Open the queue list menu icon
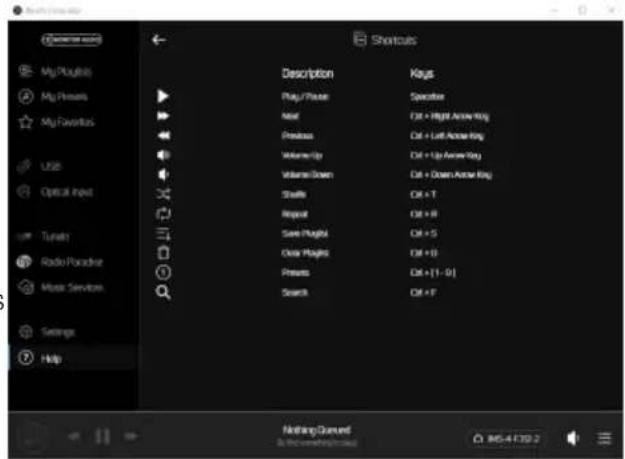This screenshot has width=625, height=459. 604,438
